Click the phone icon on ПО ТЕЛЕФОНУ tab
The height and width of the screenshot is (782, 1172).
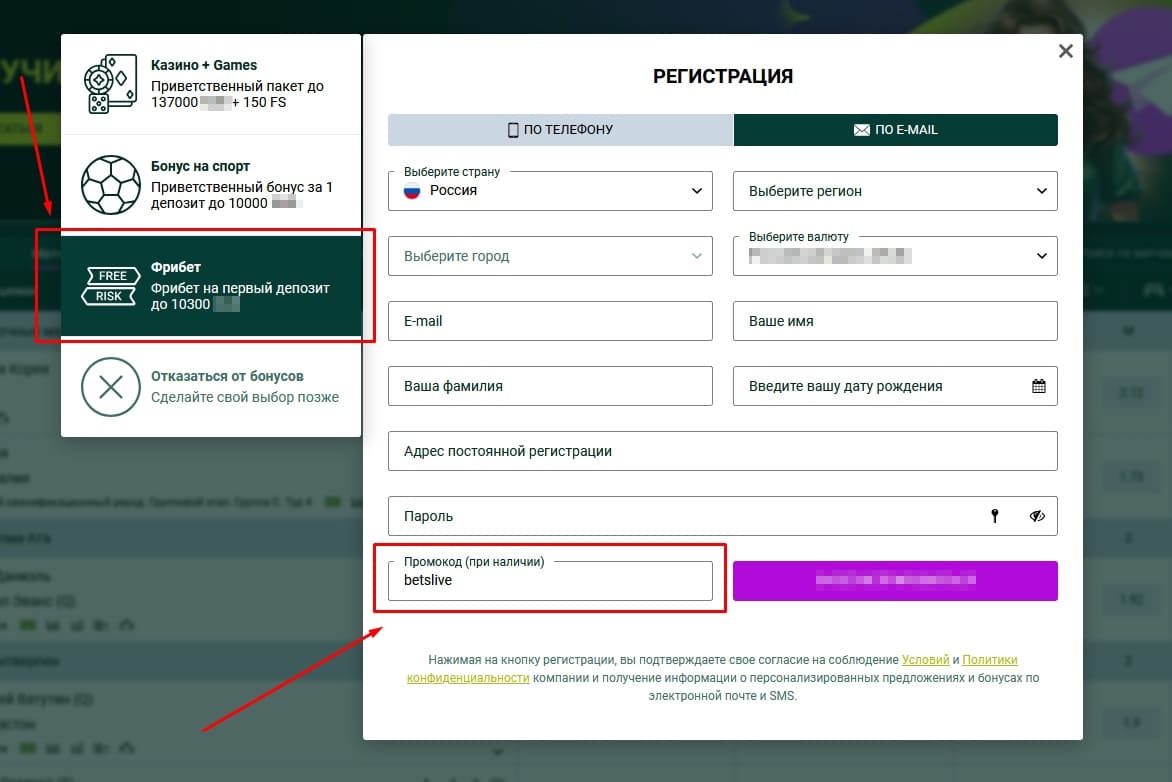(513, 130)
